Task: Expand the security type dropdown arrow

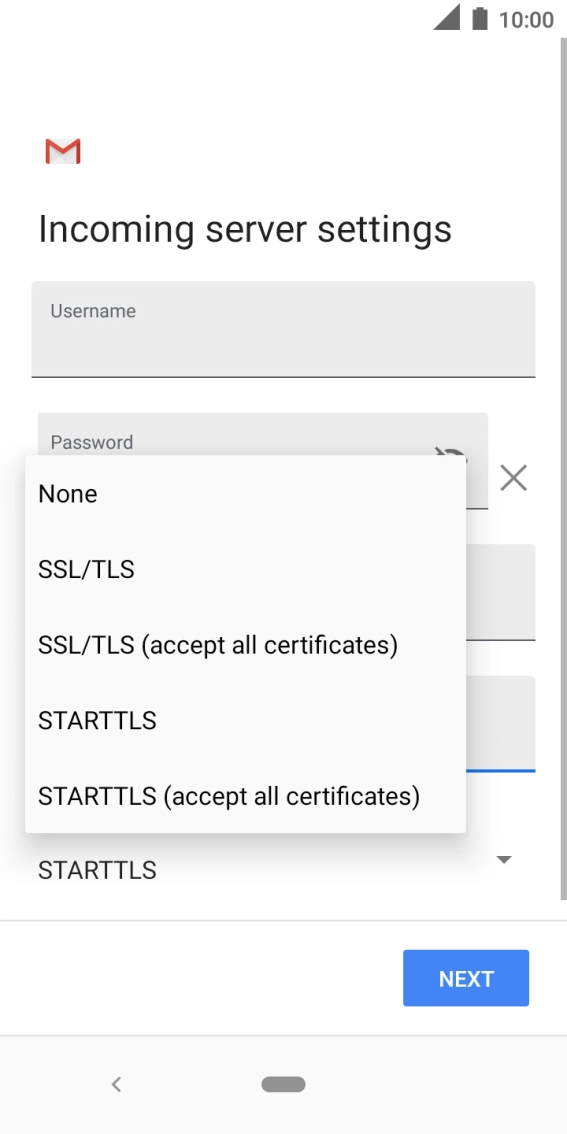Action: [x=504, y=860]
